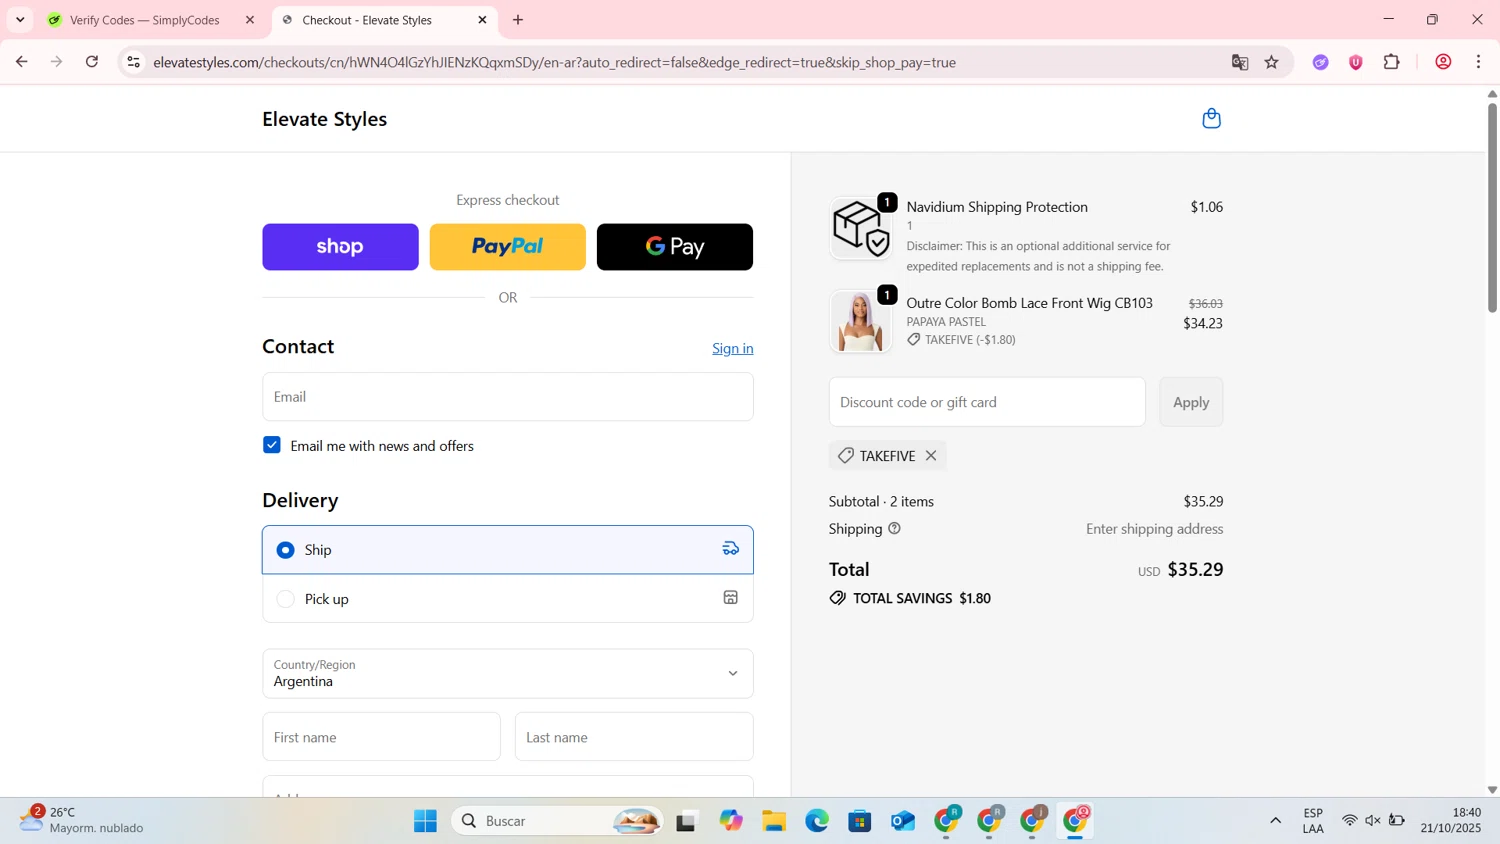The height and width of the screenshot is (844, 1500).
Task: Pay with Google Pay express button
Action: [675, 247]
